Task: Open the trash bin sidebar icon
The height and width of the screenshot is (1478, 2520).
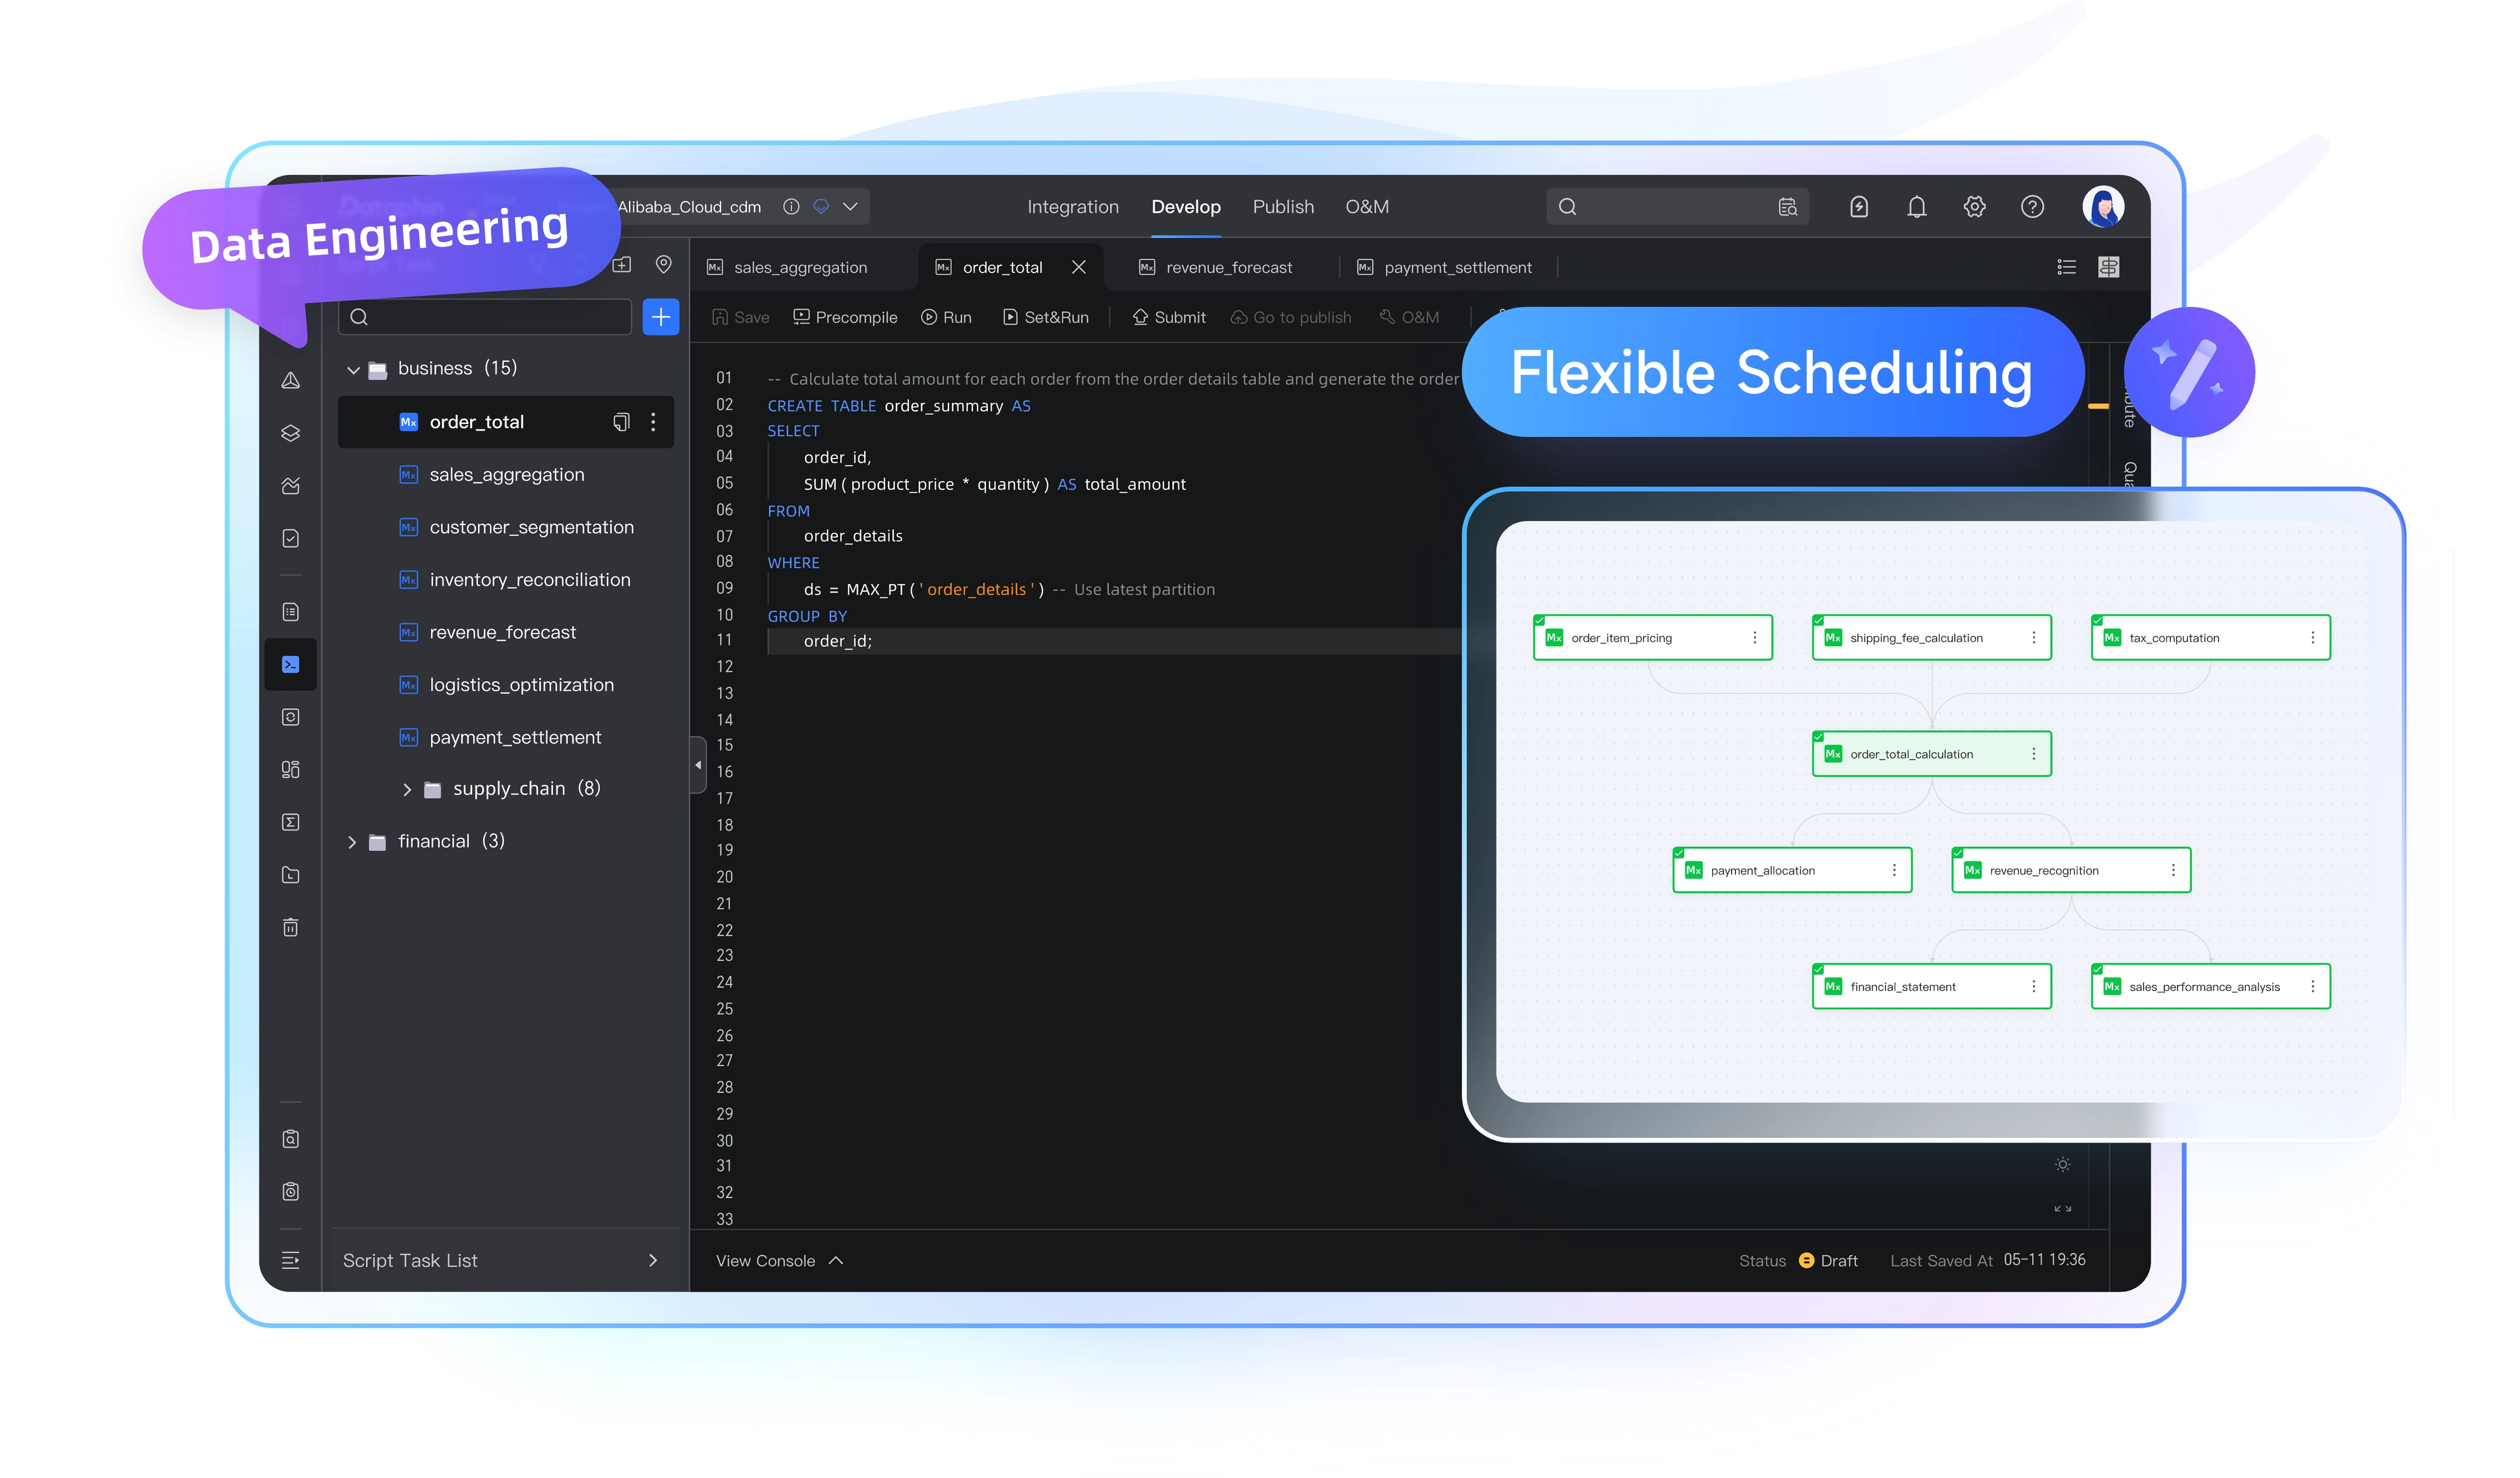Action: [x=290, y=927]
